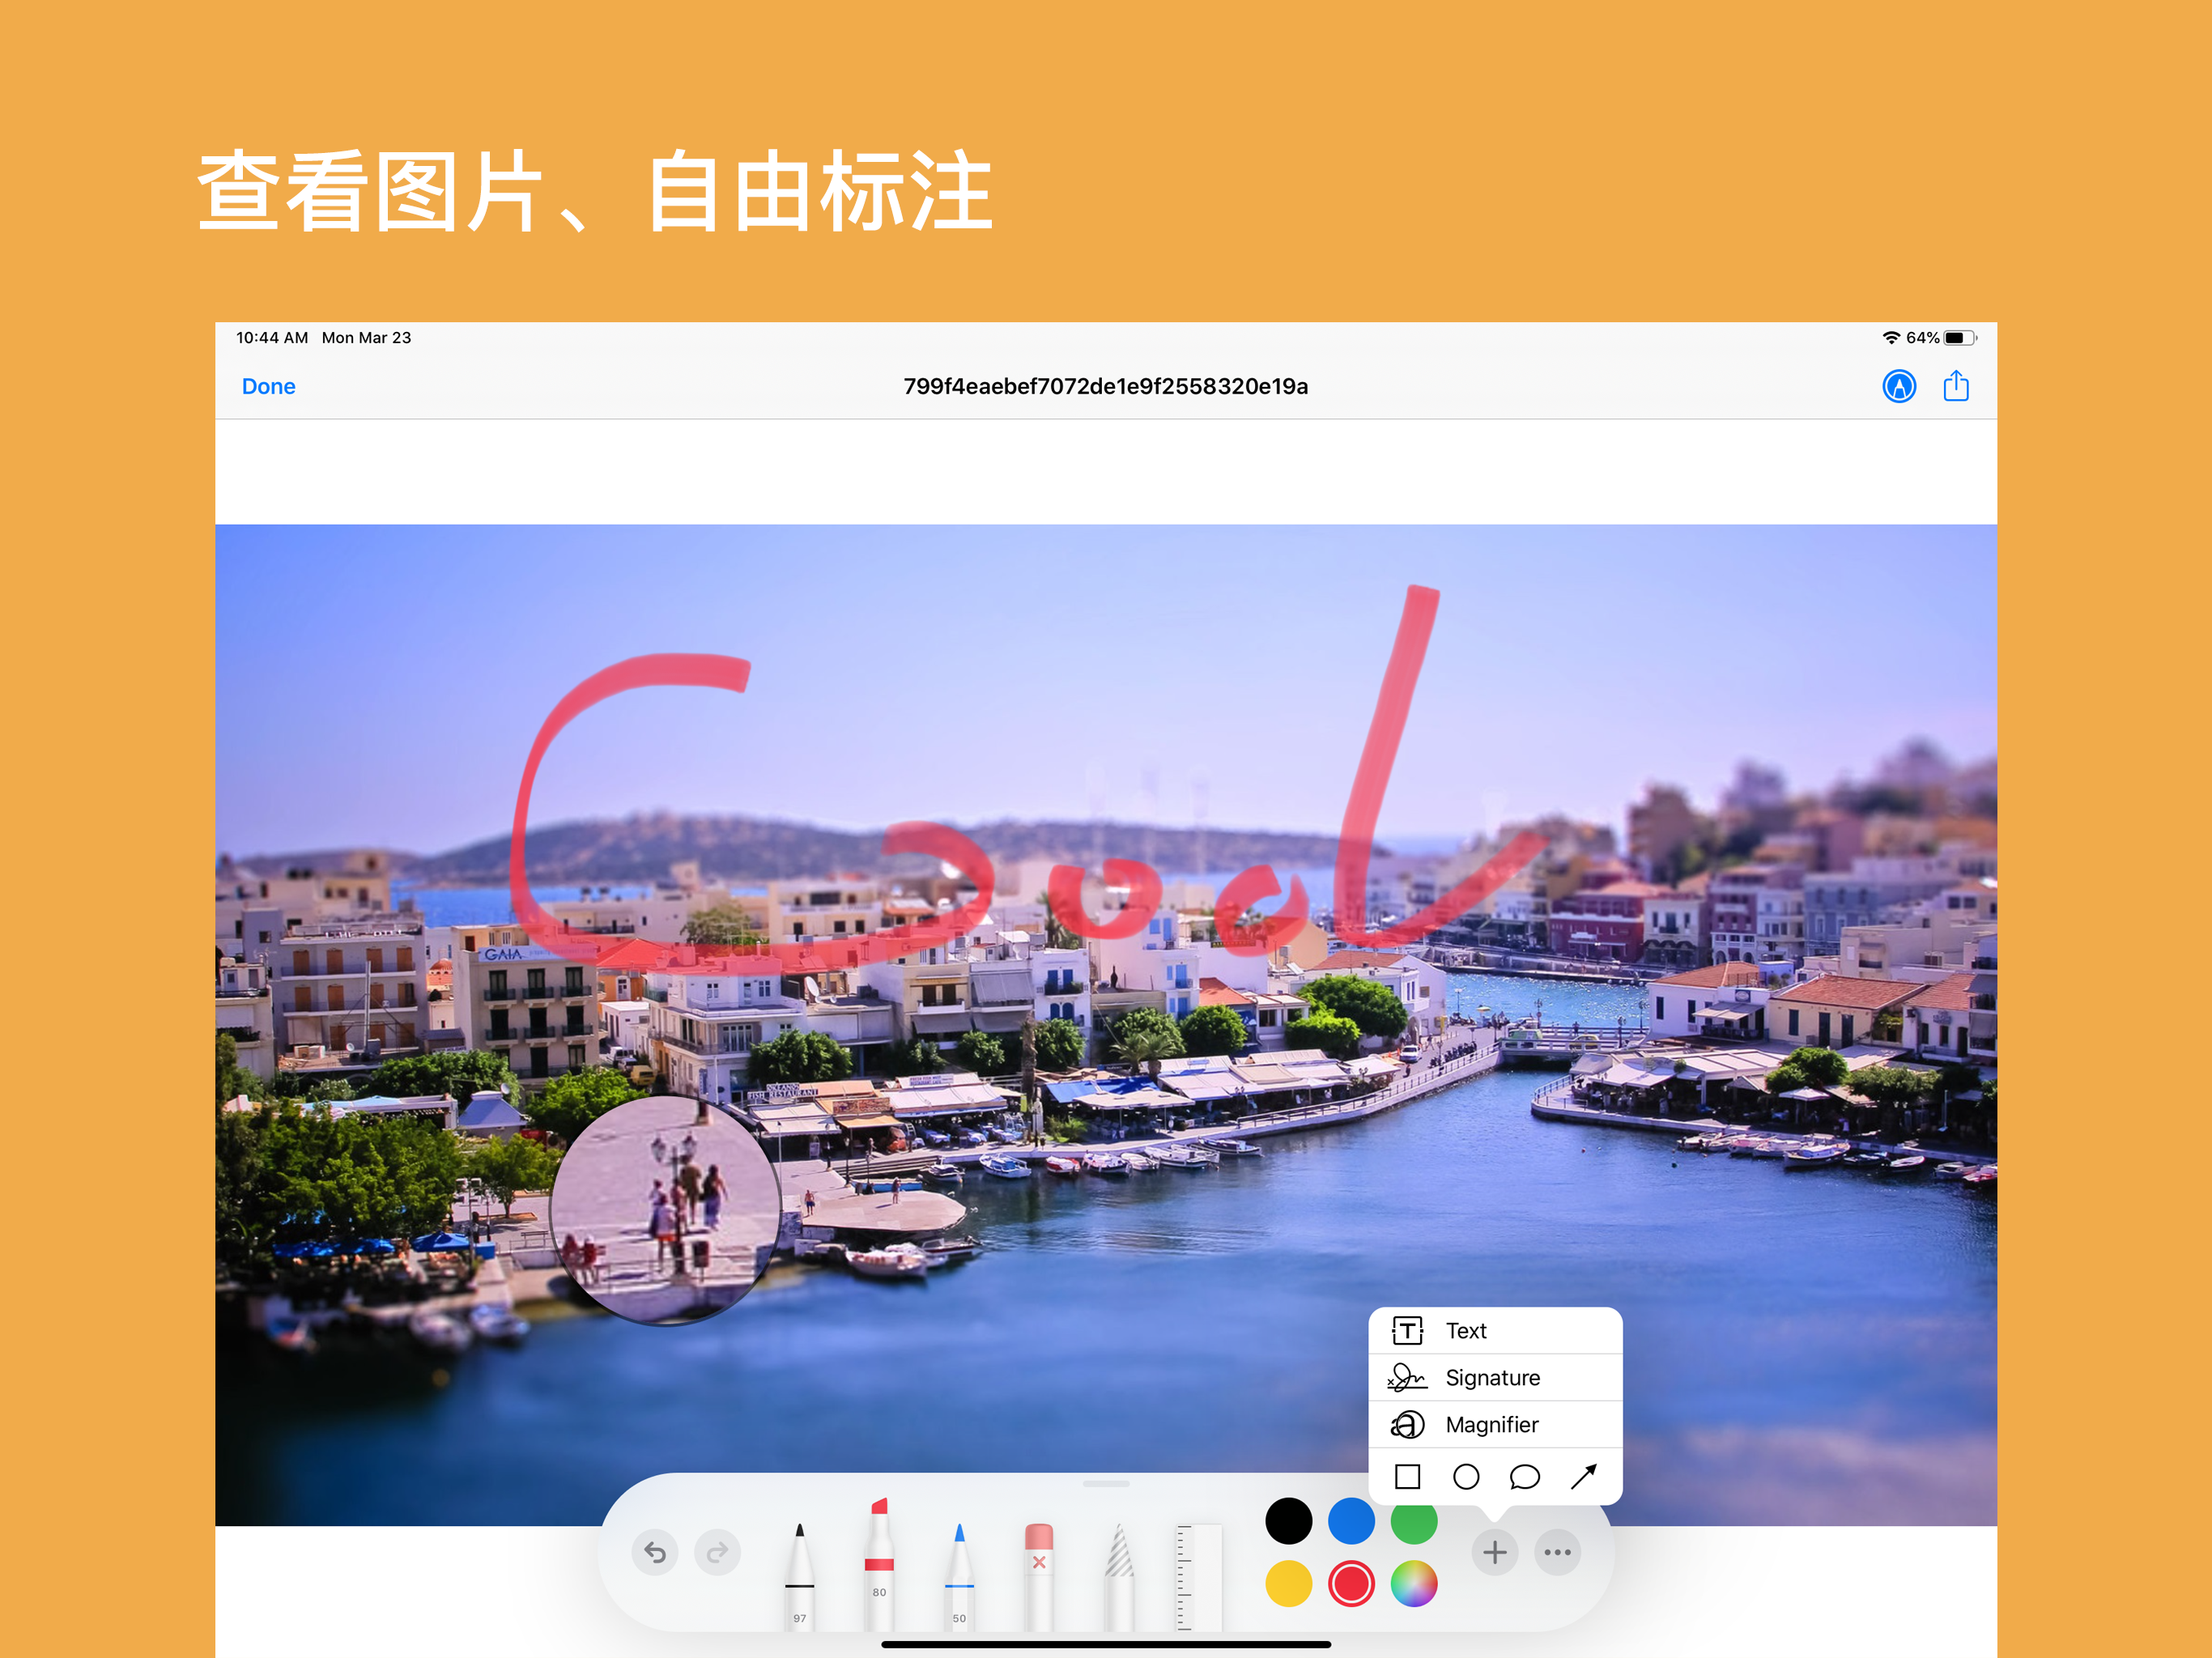The width and height of the screenshot is (2212, 1658).
Task: Open the plus add-annotation menu
Action: click(x=1494, y=1552)
